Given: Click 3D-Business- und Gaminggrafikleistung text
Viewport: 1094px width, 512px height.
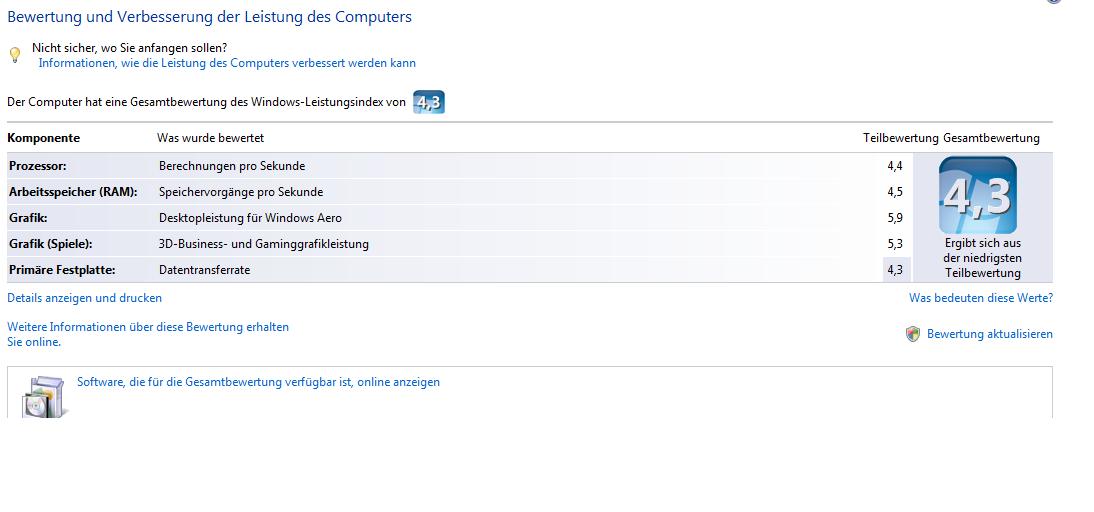Looking at the screenshot, I should point(264,244).
